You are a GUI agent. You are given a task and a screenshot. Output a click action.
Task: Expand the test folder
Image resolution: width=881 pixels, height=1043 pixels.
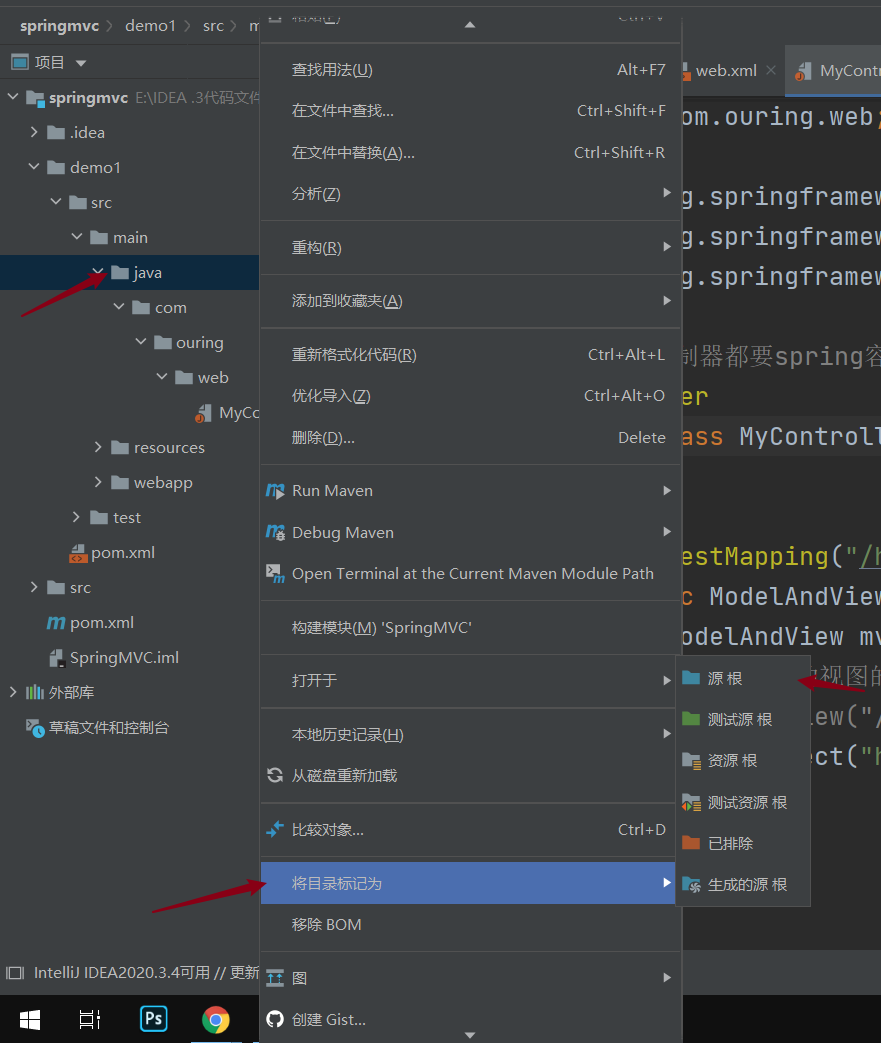[x=76, y=517]
